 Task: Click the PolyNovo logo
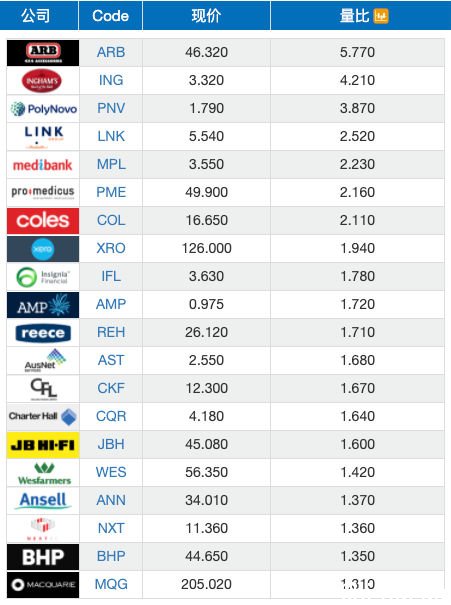[43, 109]
